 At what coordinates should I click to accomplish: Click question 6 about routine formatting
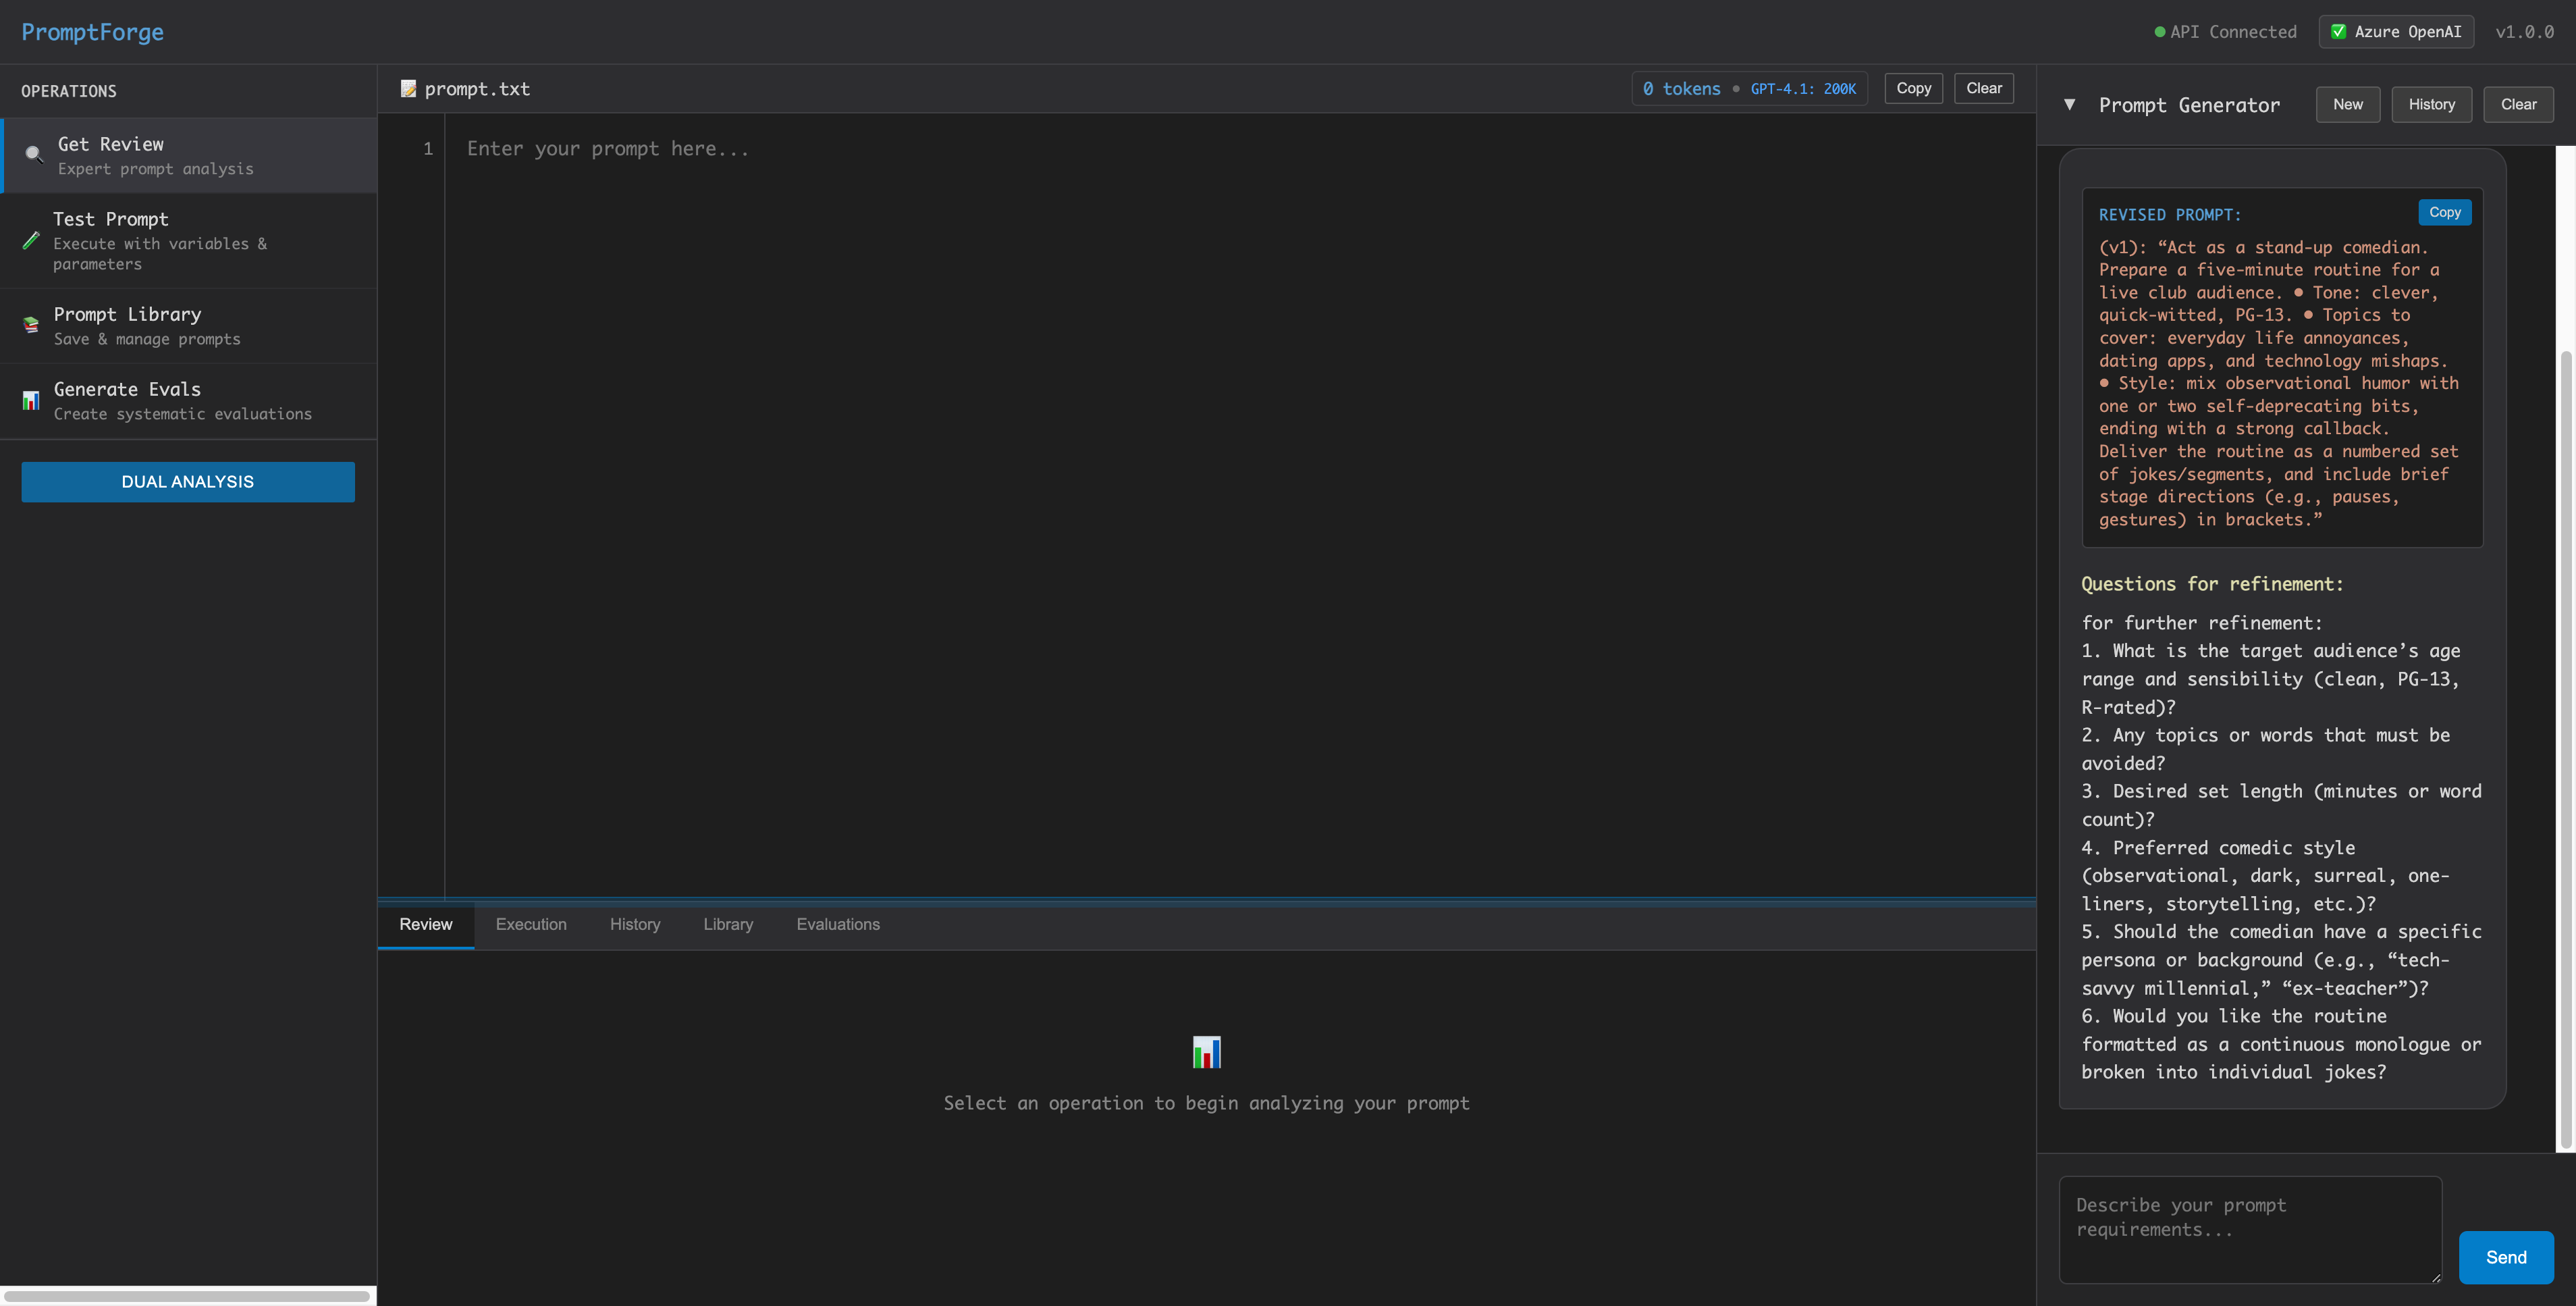2281,1044
